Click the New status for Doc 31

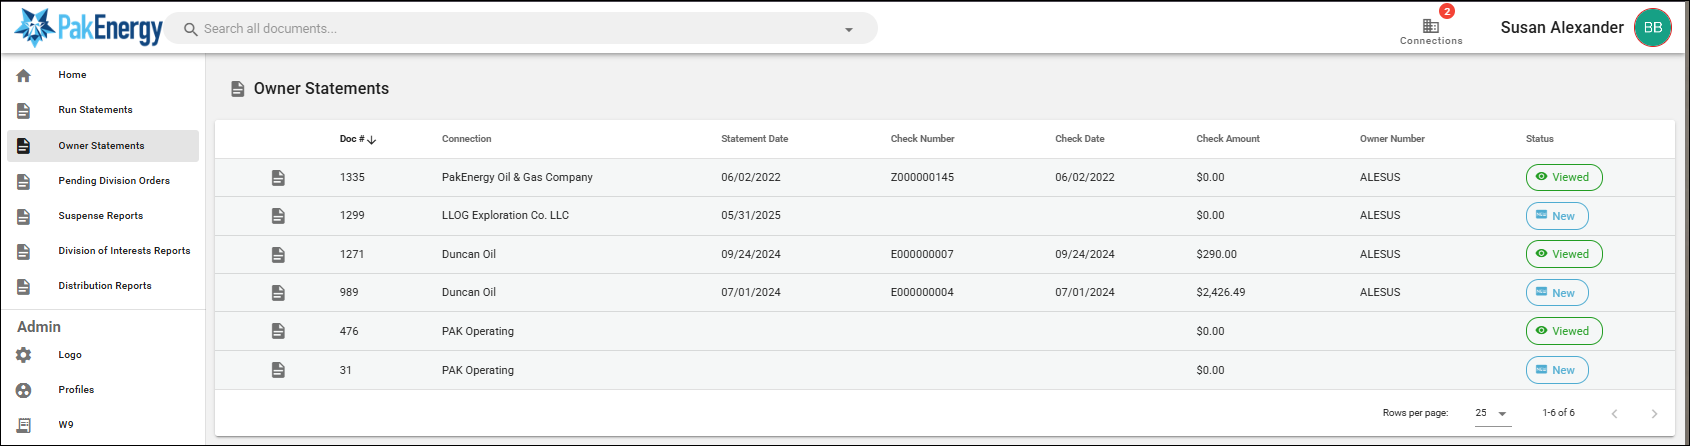click(1557, 370)
